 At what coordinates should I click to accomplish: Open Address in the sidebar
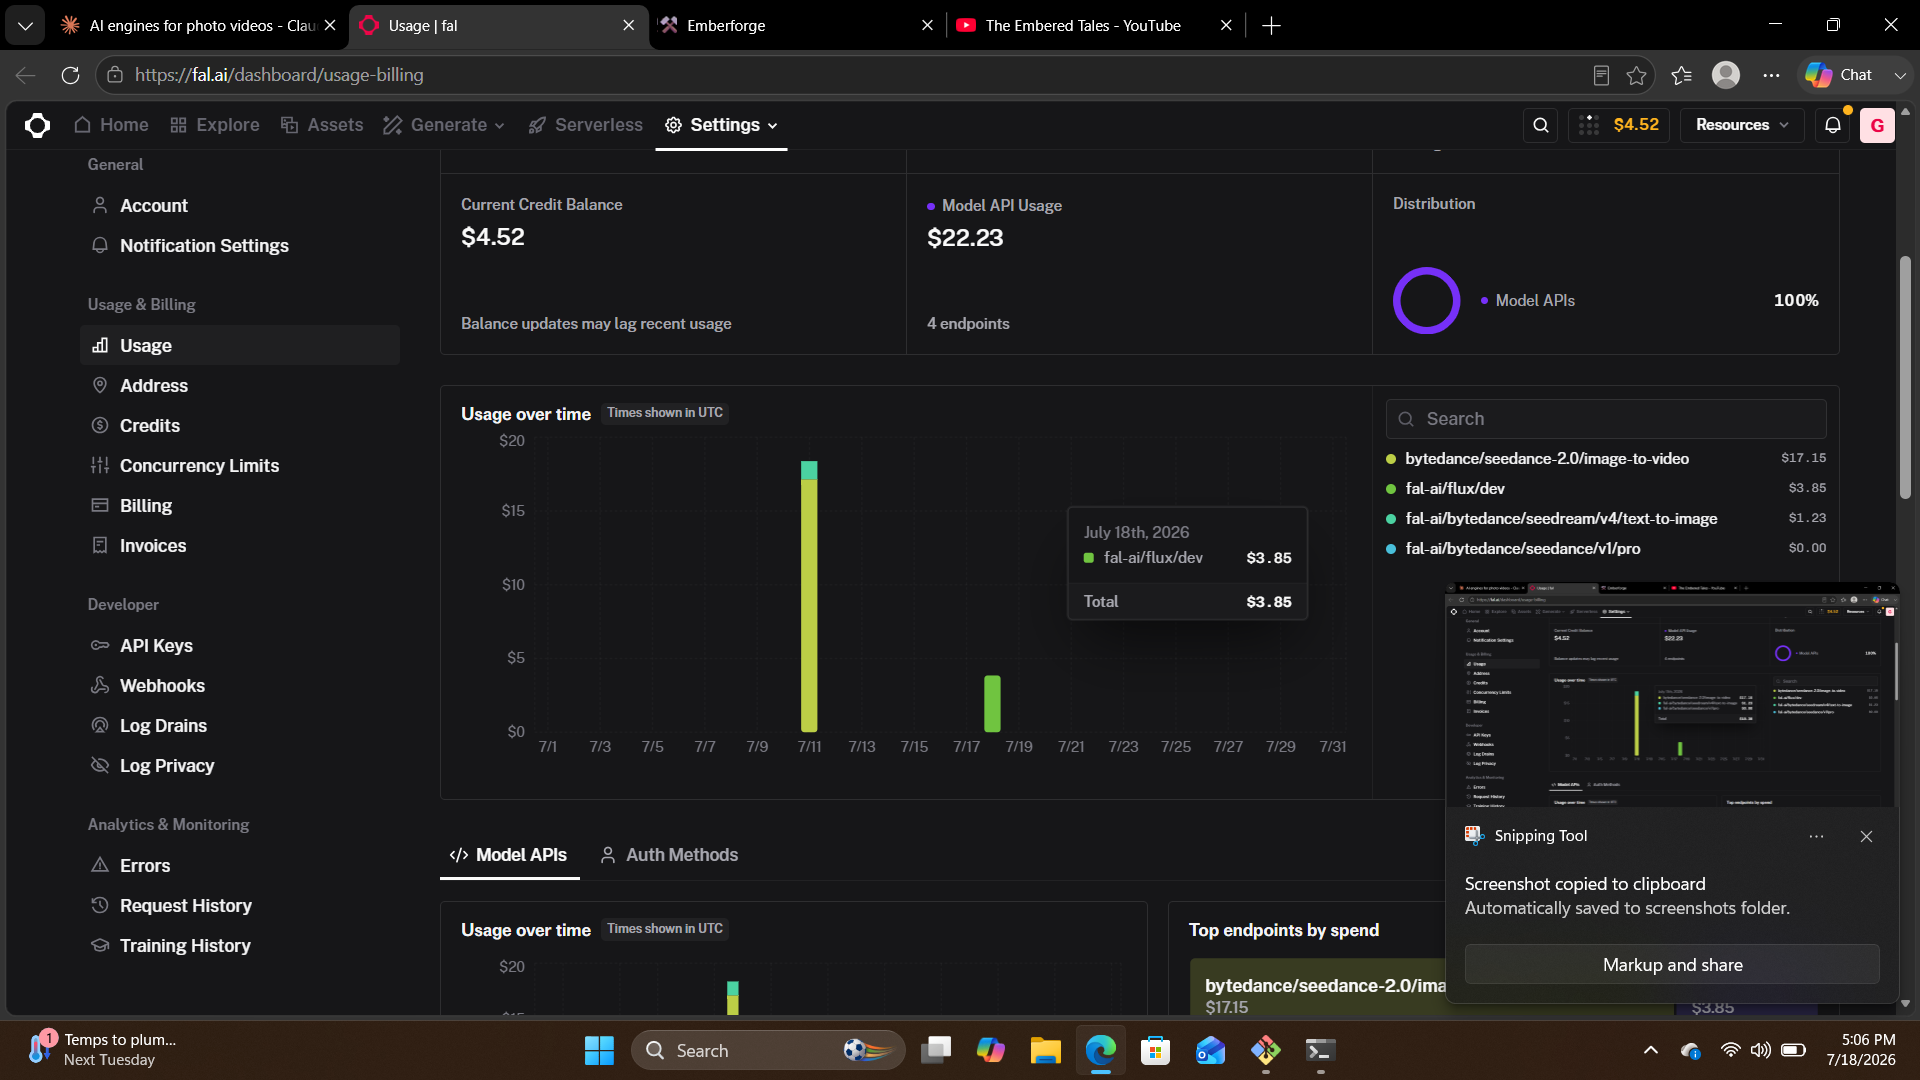[240, 385]
